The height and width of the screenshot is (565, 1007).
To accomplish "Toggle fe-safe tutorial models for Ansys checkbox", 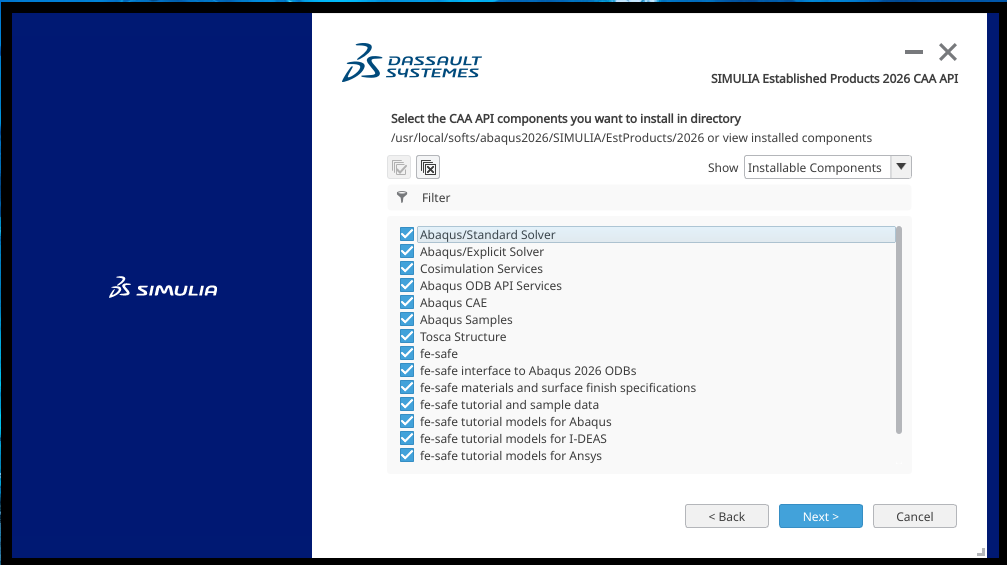I will tap(407, 455).
